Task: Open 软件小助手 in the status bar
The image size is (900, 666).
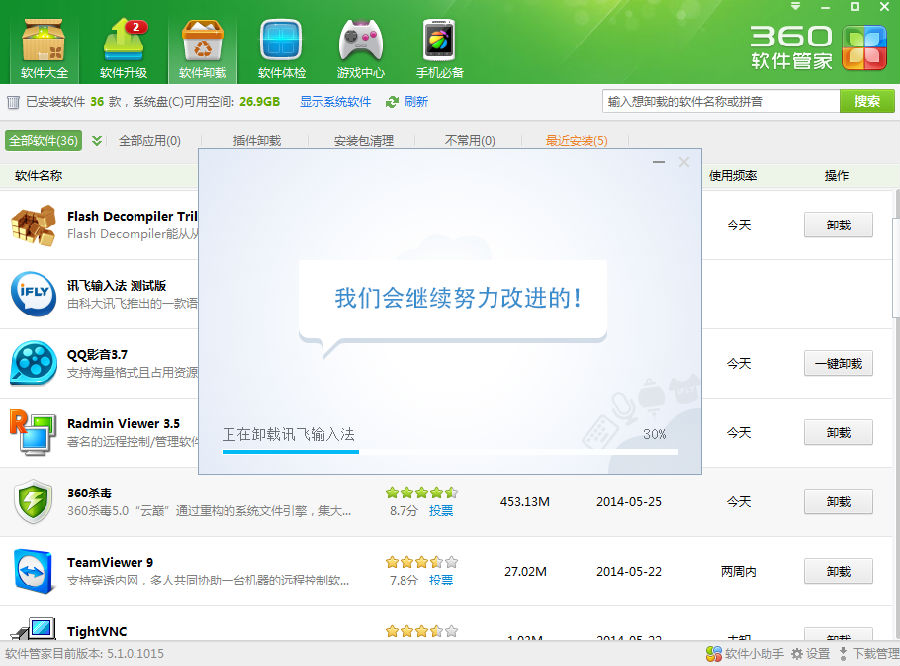Action: [744, 654]
